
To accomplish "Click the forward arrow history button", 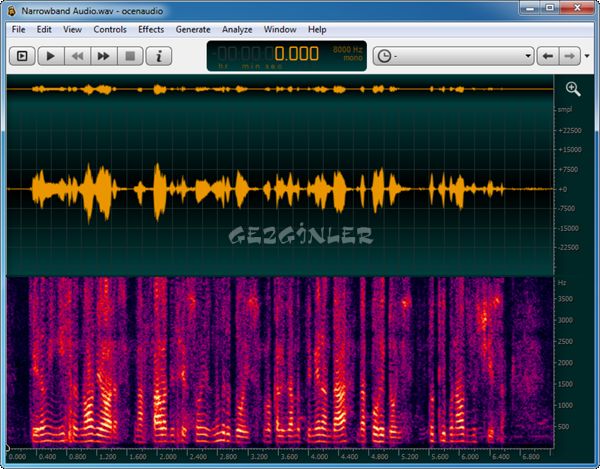I will click(570, 56).
